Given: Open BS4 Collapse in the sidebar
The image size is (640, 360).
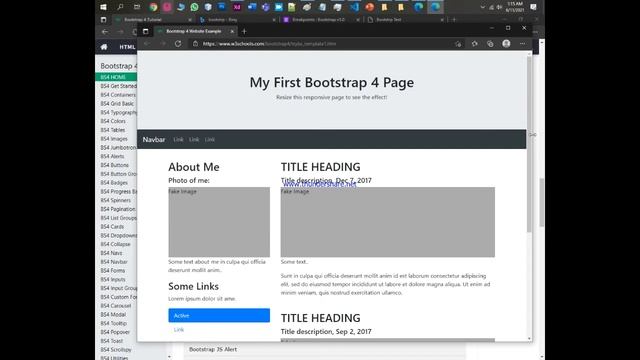Looking at the screenshot, I should (116, 244).
